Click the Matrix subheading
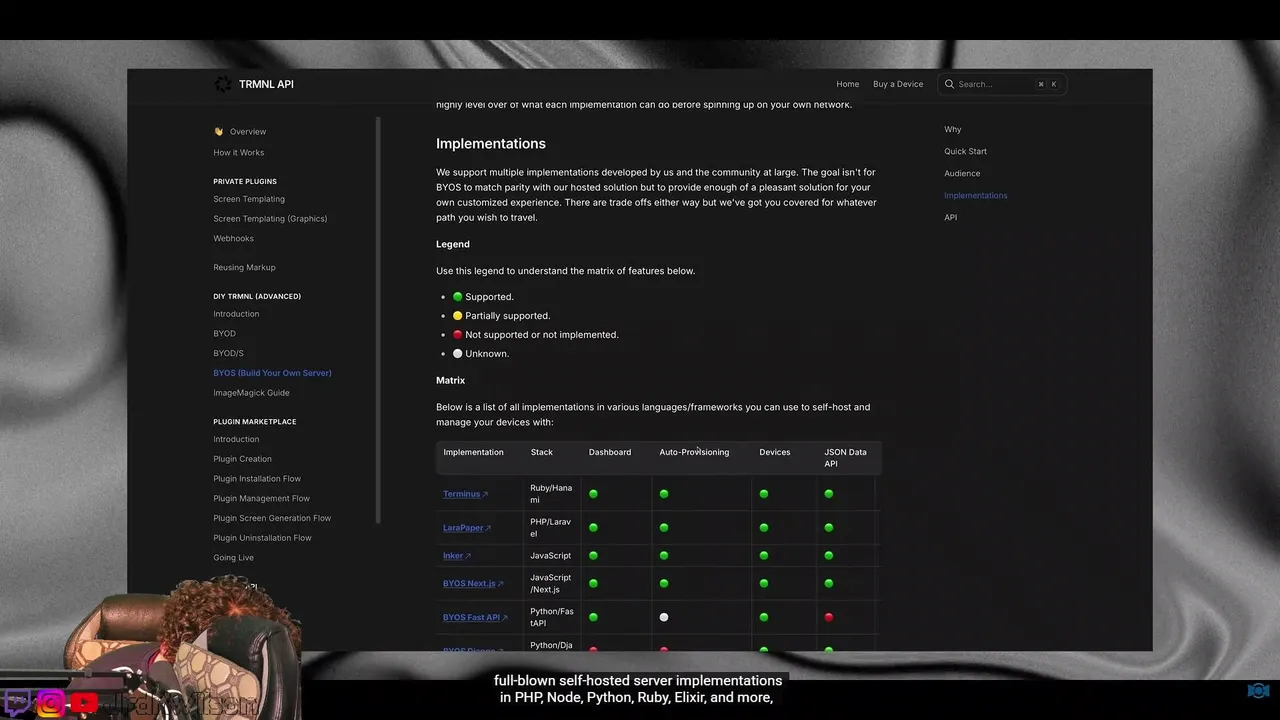Screen dimensions: 1280x720 tap(450, 380)
